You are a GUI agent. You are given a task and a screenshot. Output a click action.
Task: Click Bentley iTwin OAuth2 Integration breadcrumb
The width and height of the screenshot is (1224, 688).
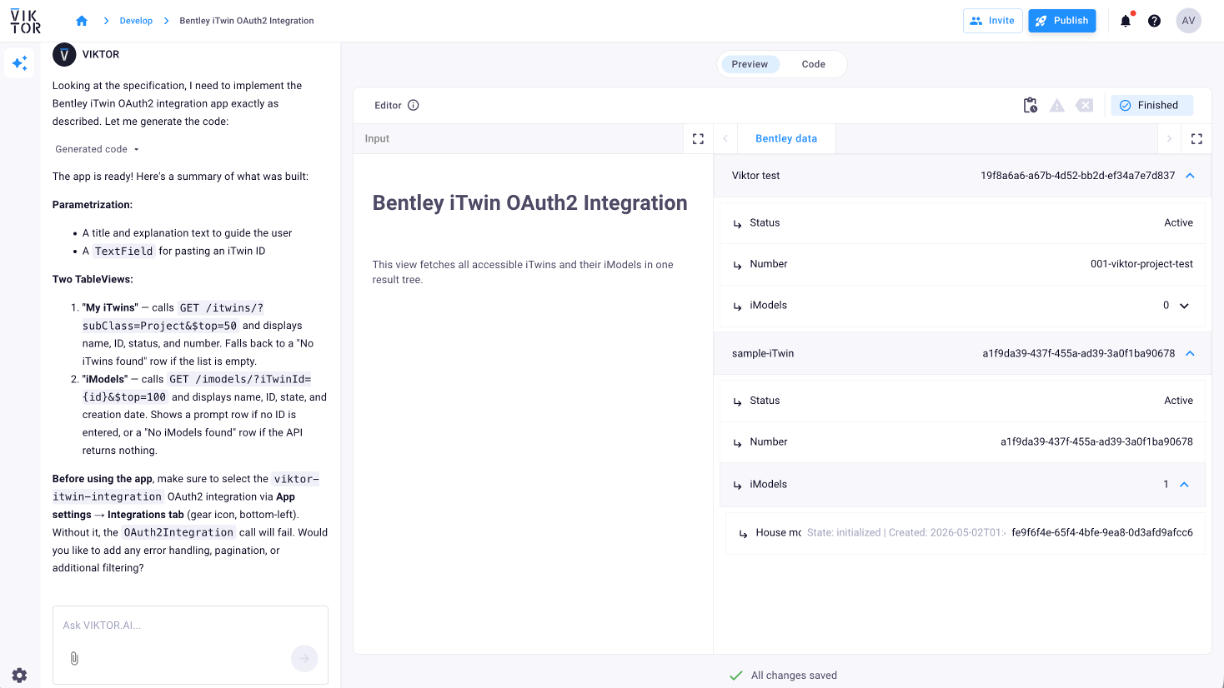[246, 21]
